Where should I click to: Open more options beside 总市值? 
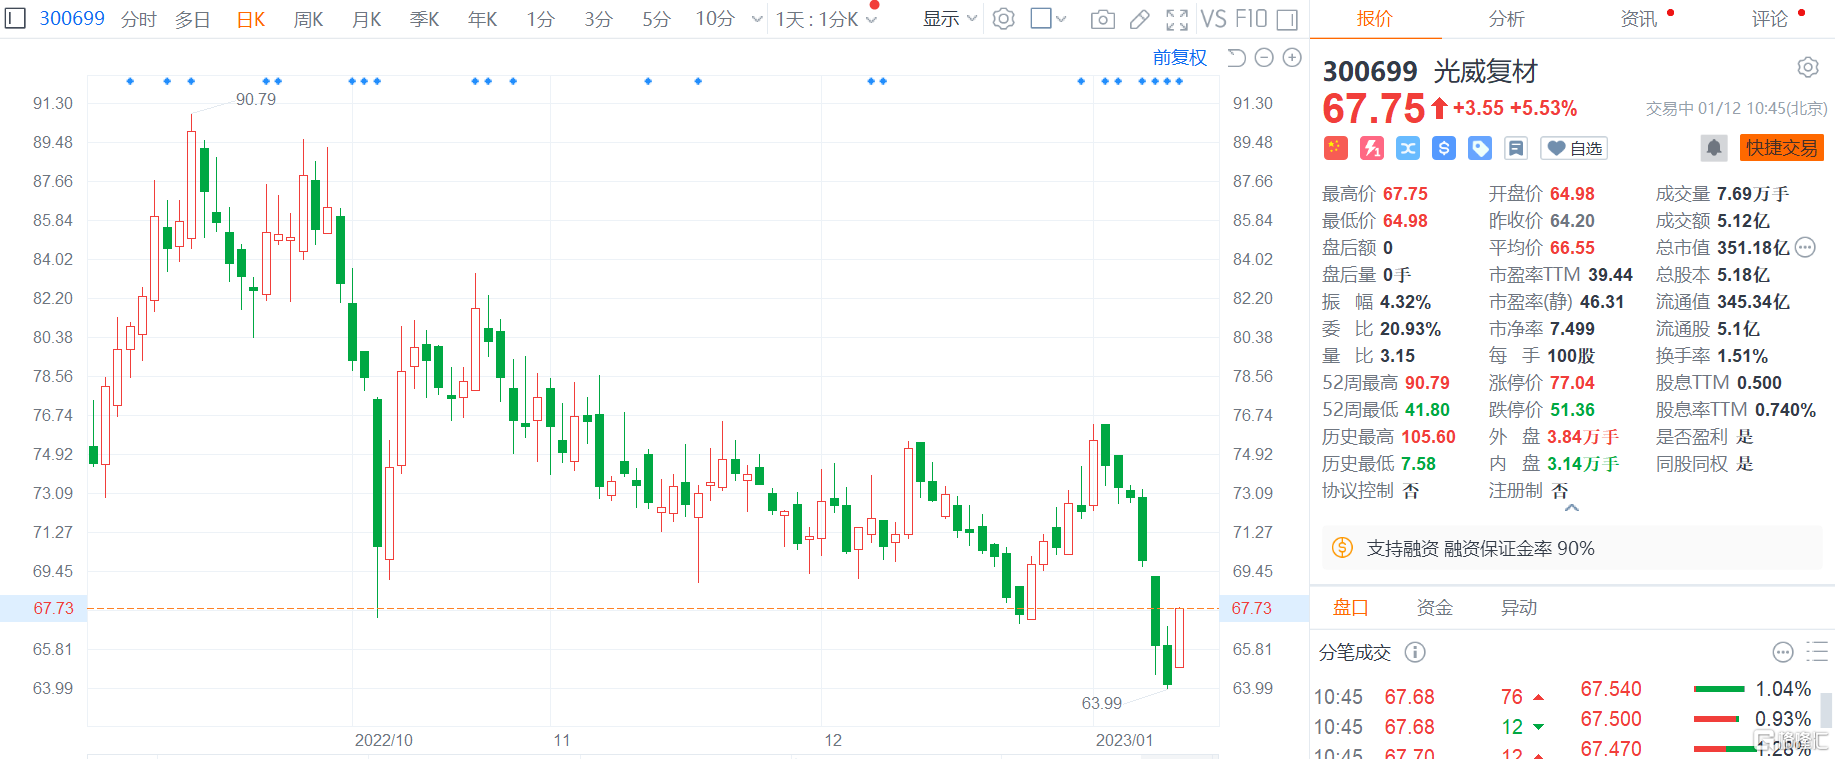pos(1805,247)
